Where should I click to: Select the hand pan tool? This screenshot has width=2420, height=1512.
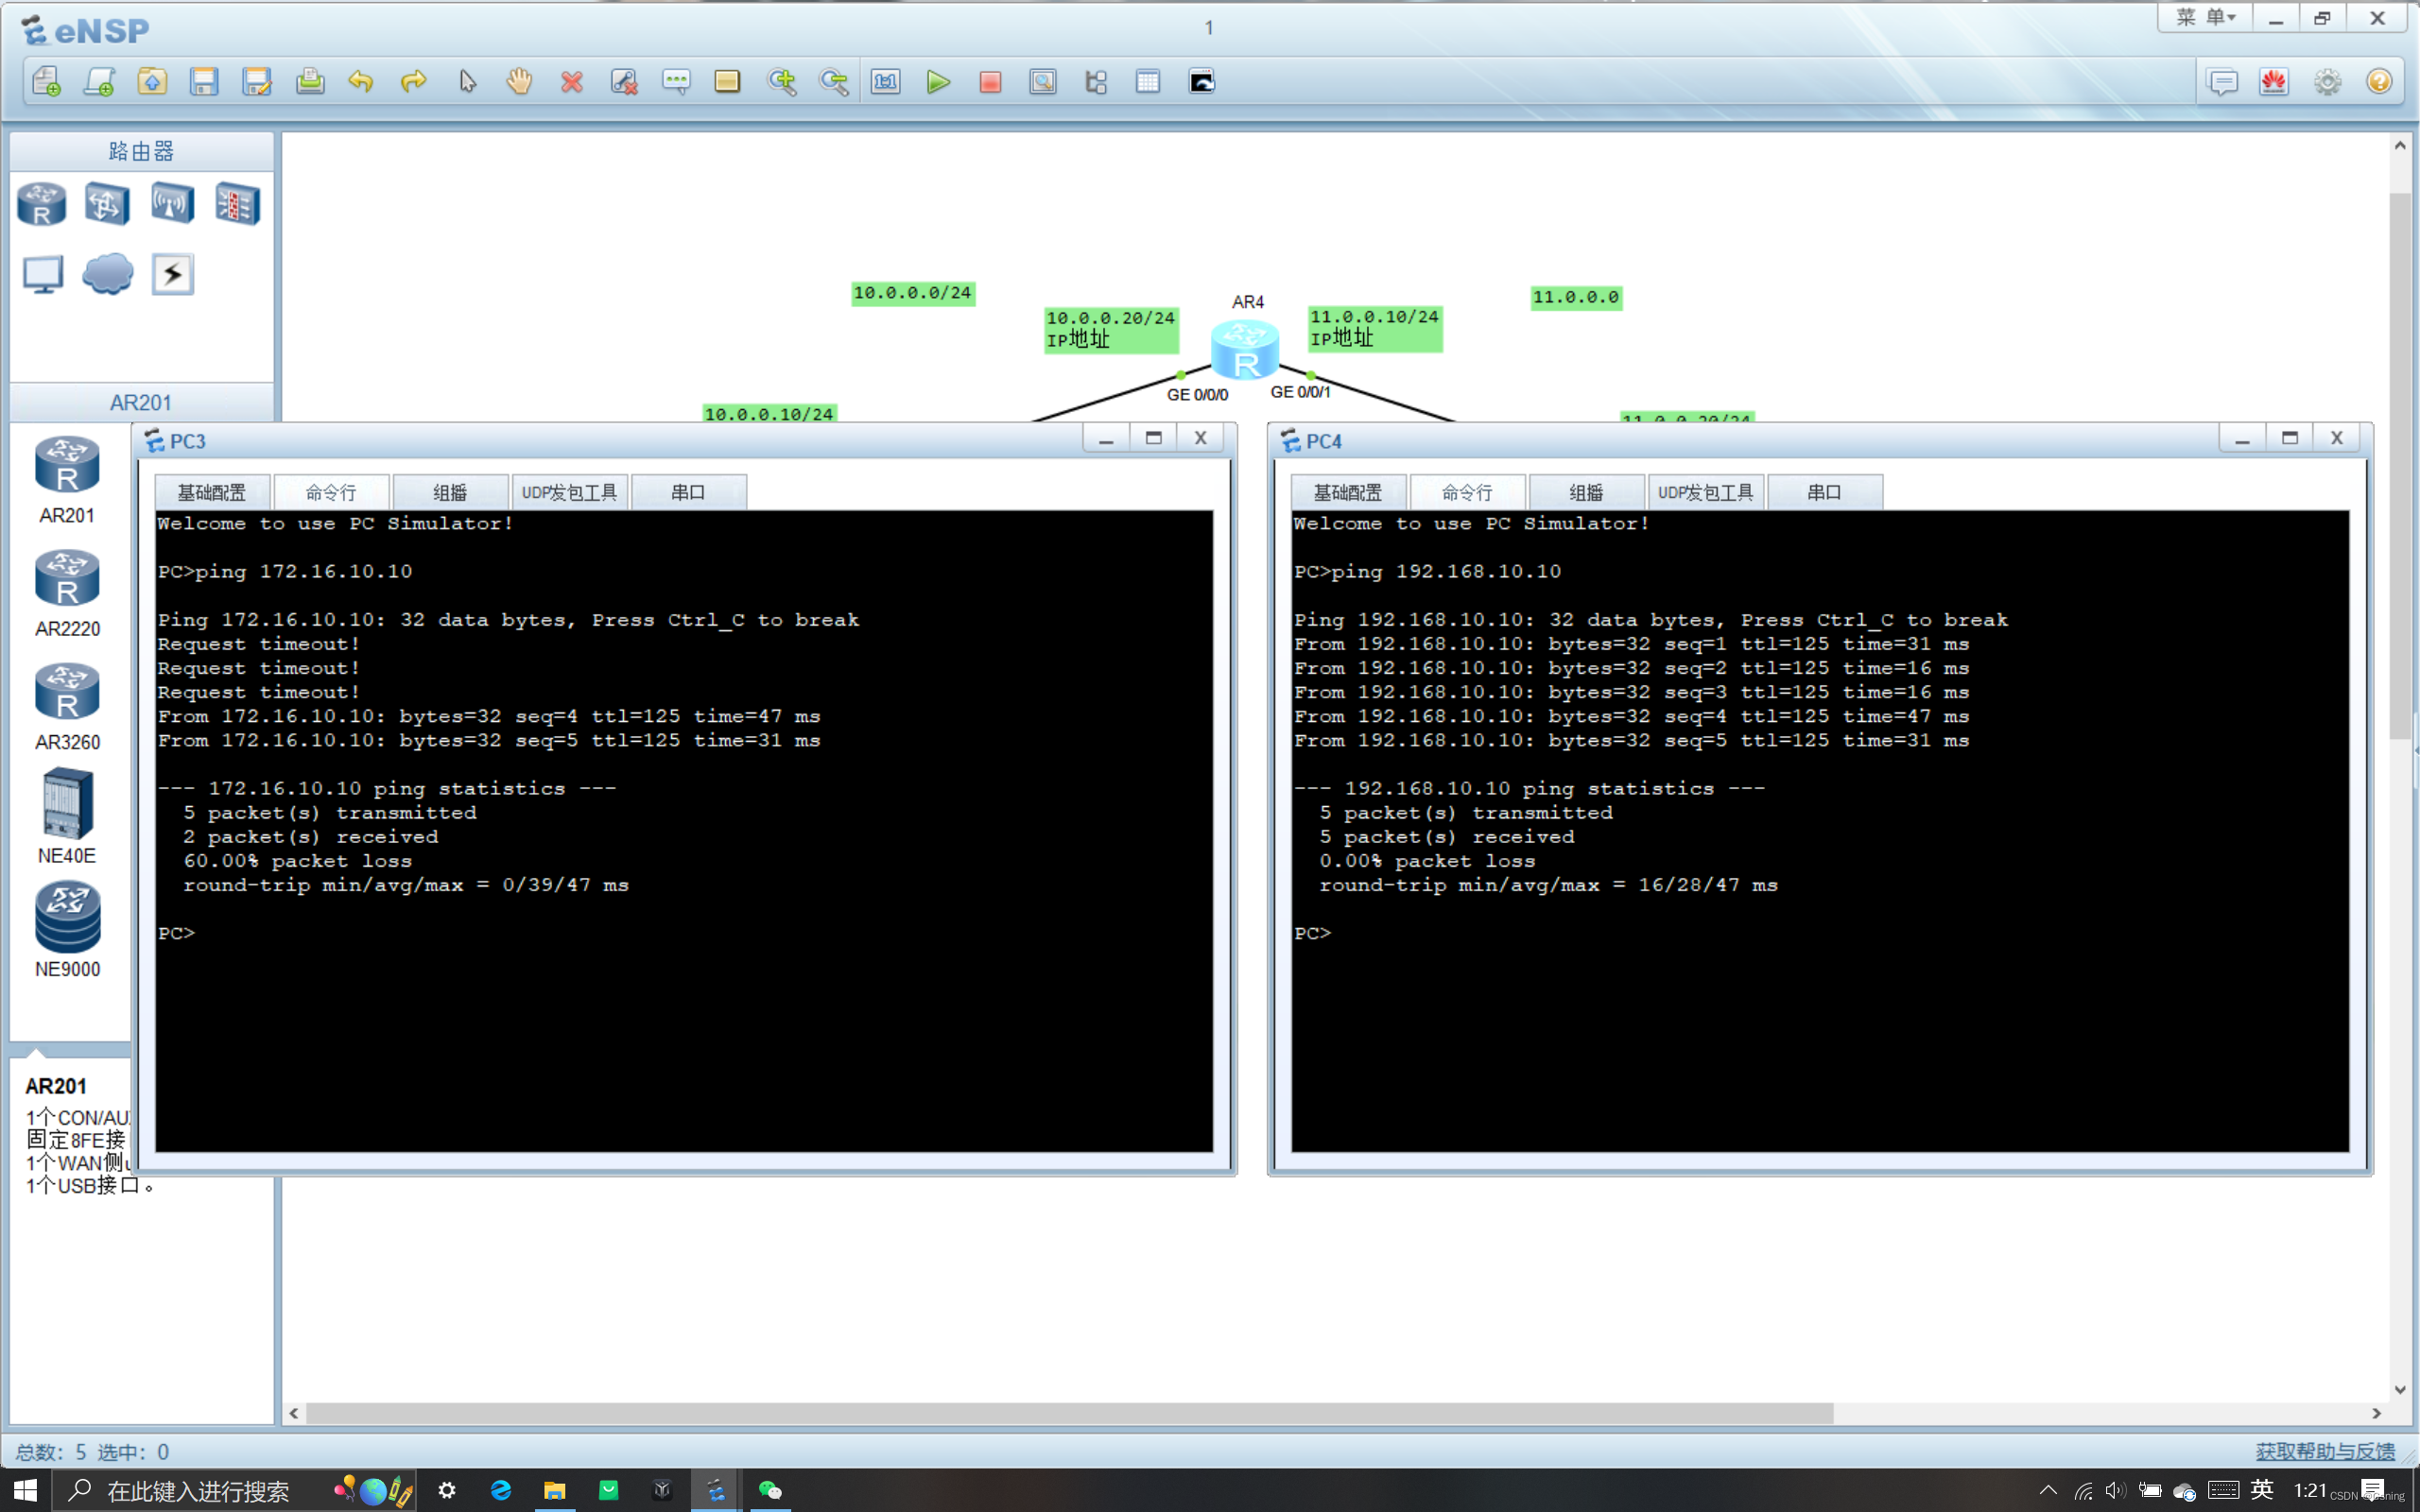click(x=519, y=82)
